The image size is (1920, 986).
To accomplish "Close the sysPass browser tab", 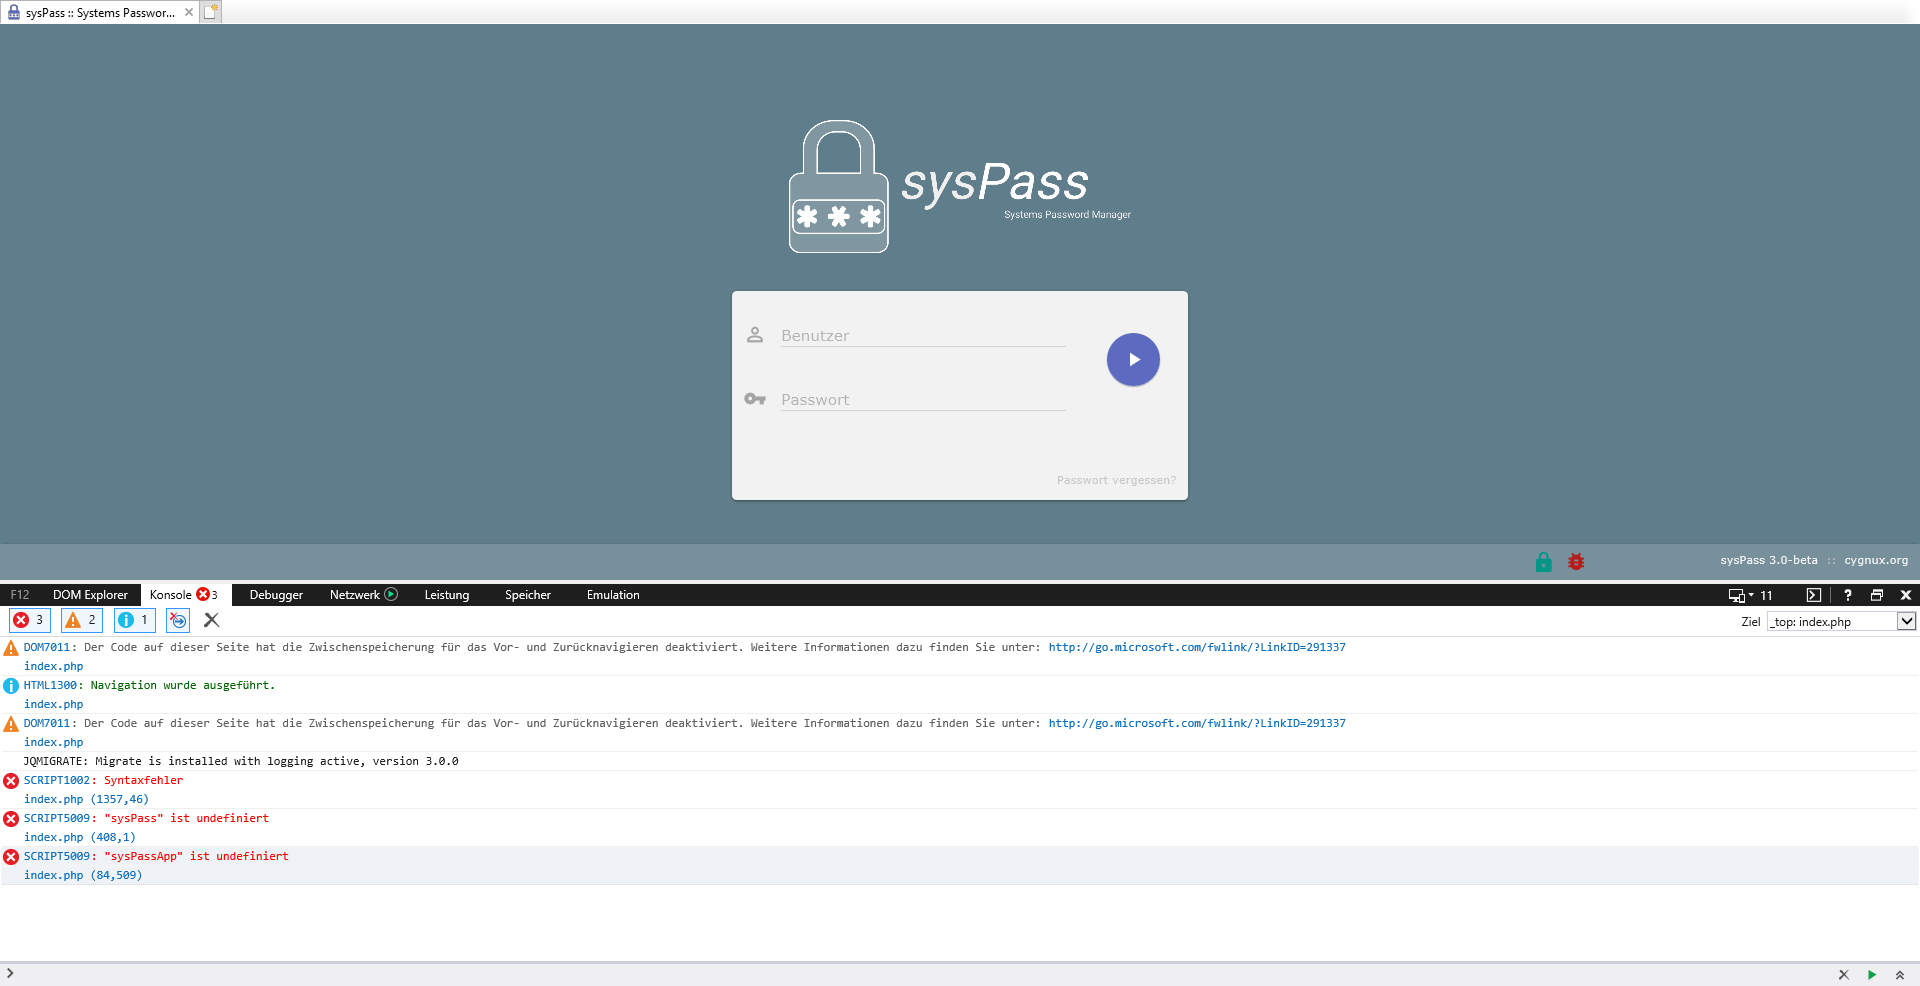I will point(189,12).
